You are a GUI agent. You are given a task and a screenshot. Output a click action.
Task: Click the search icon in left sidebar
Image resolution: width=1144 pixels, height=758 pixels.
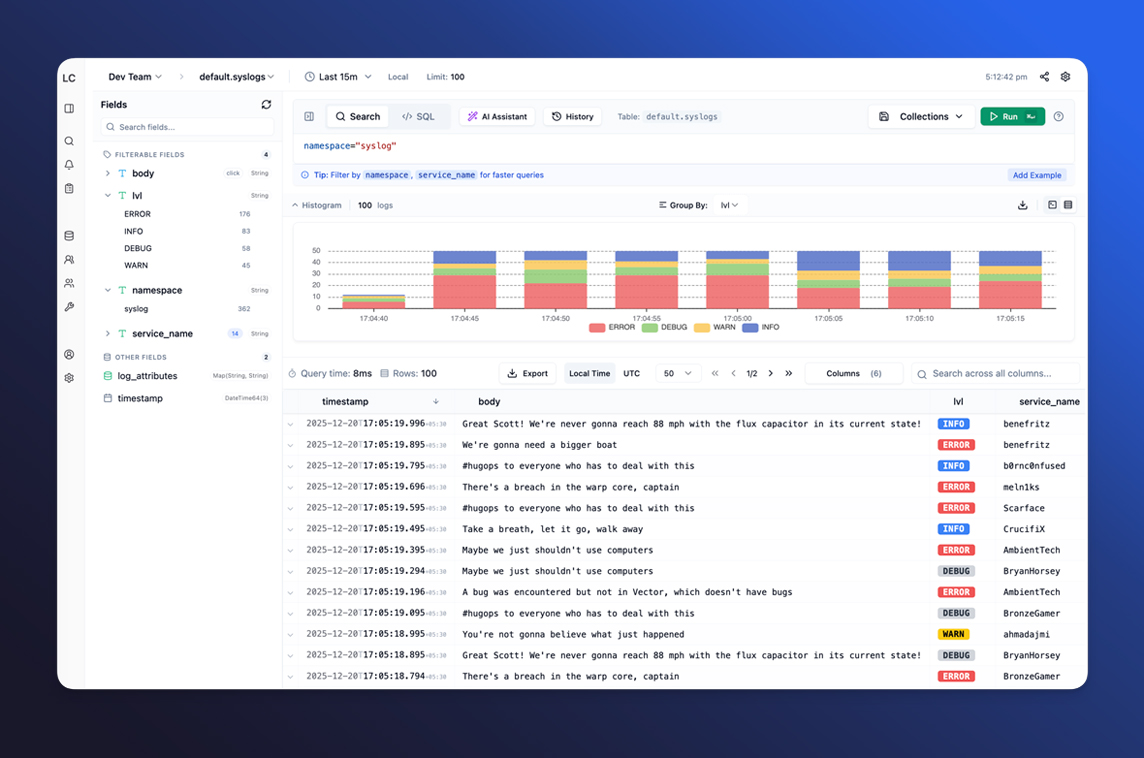(x=69, y=141)
